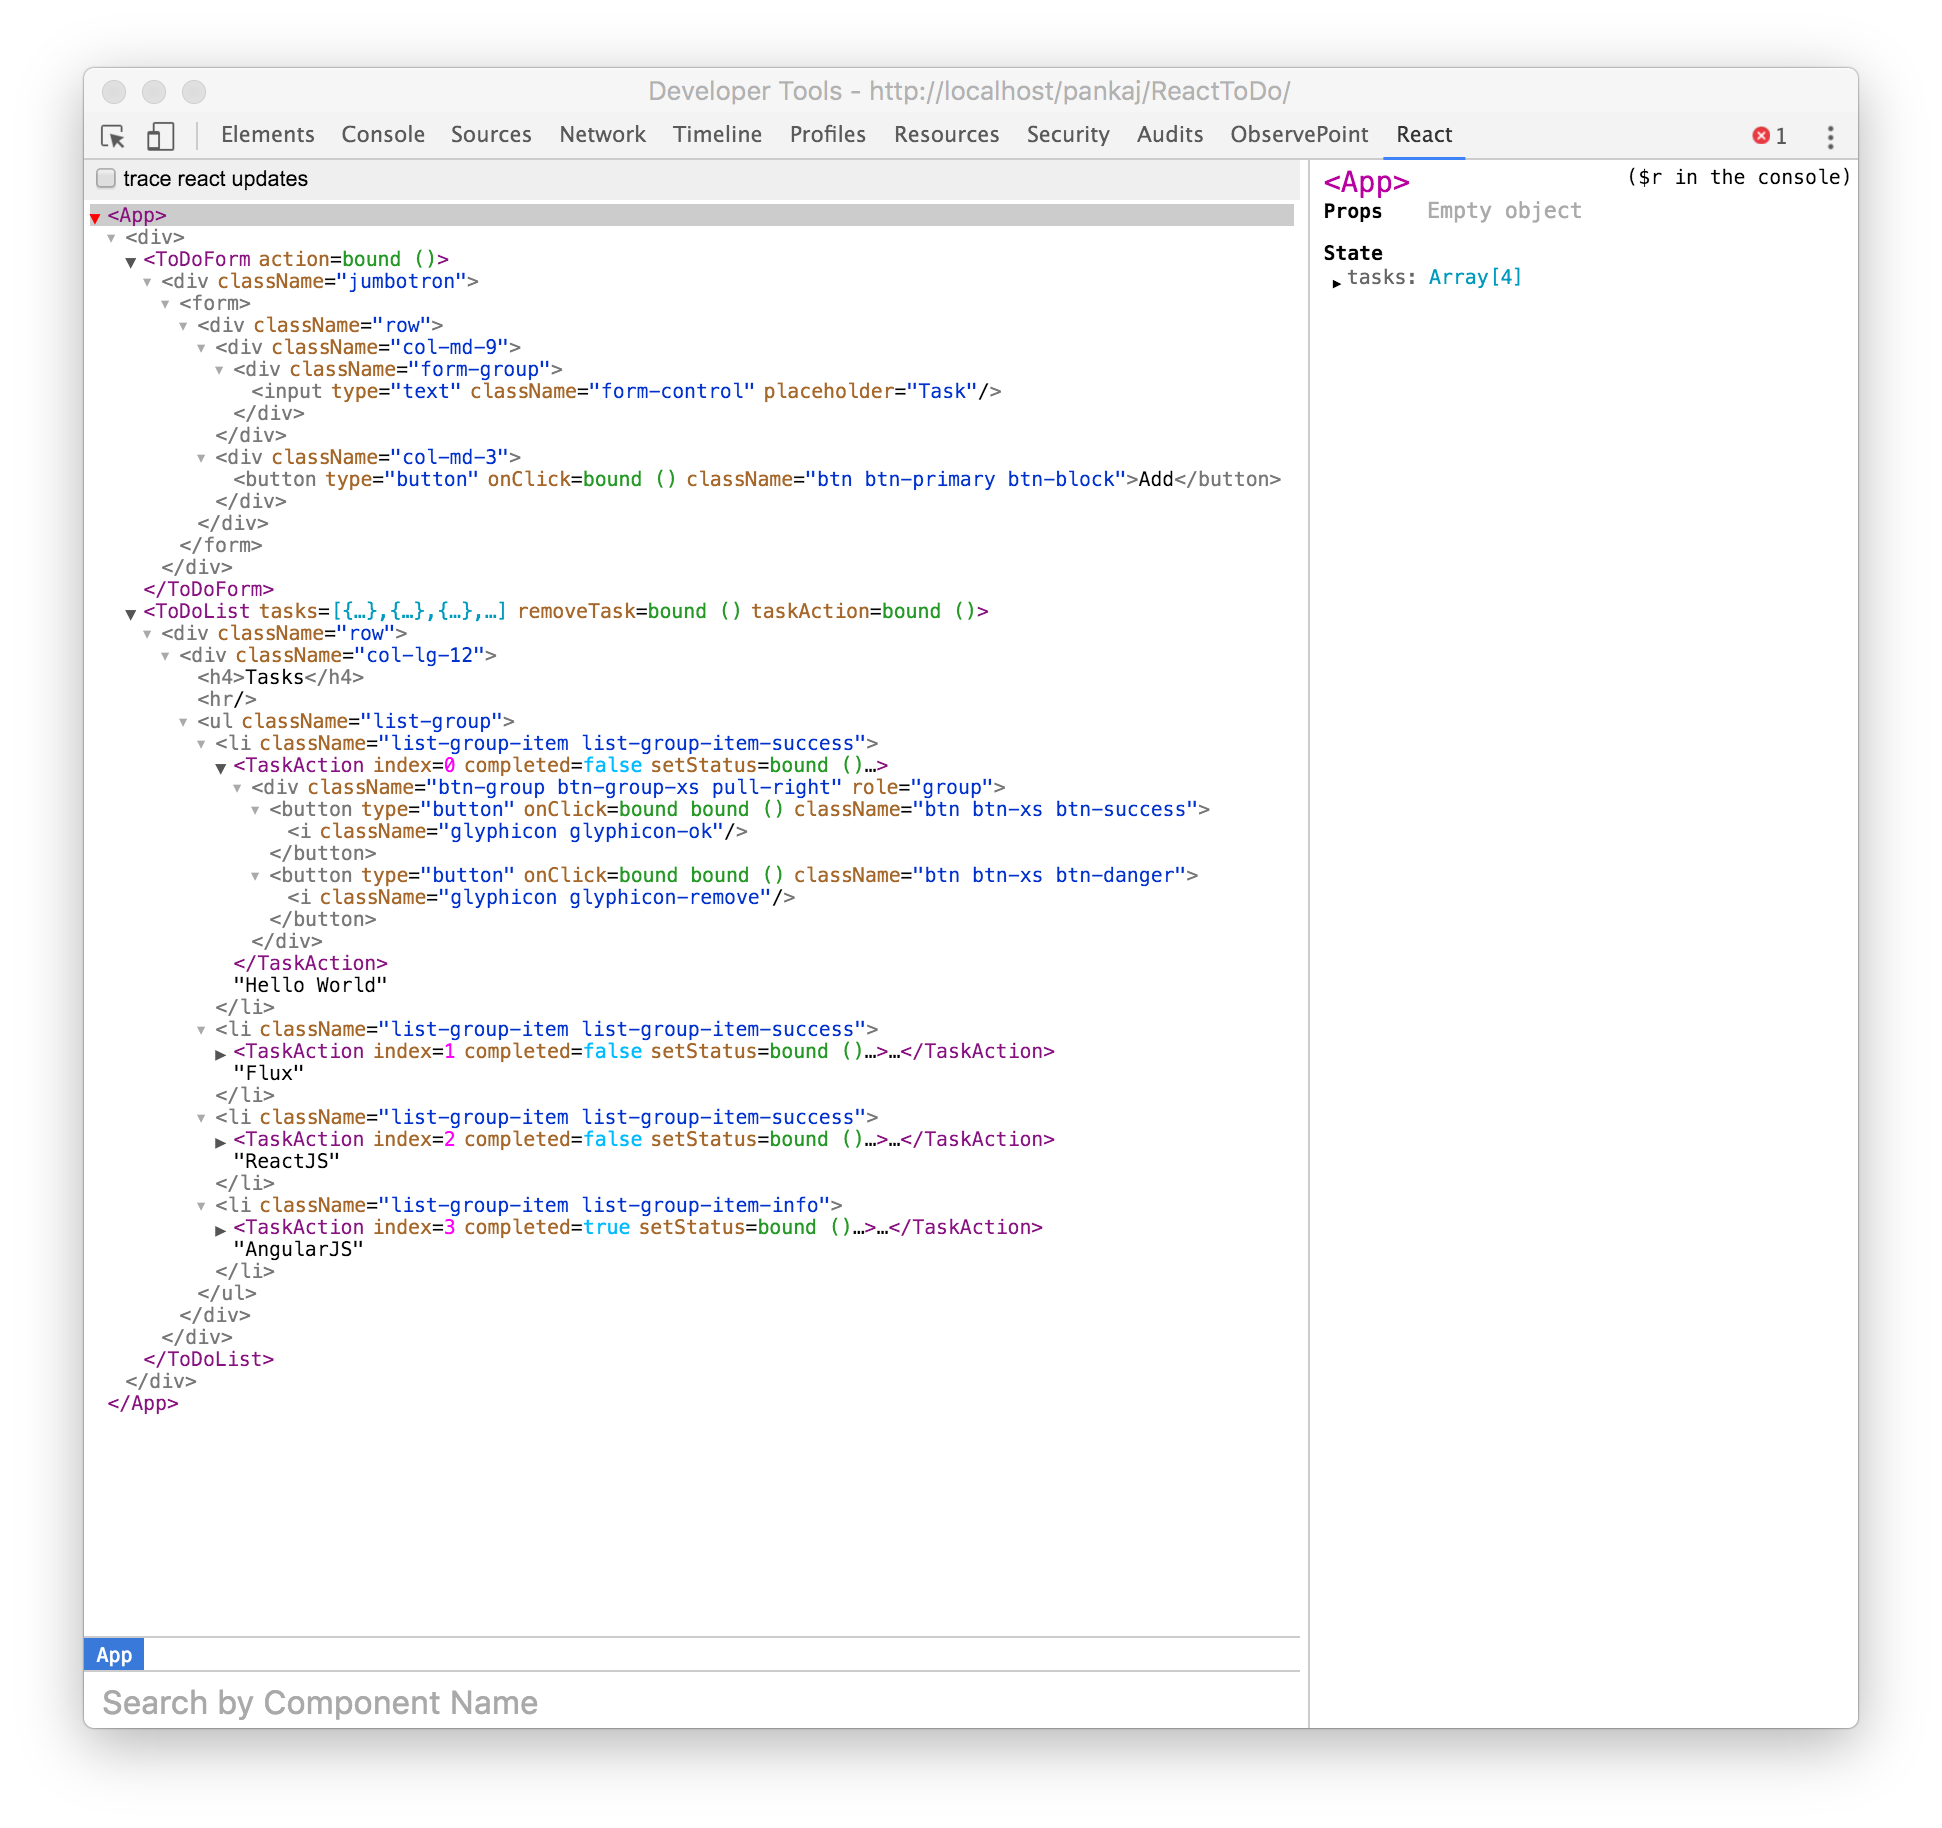The image size is (1942, 1828).
Task: Click the "Flux" text node
Action: pos(268,1073)
